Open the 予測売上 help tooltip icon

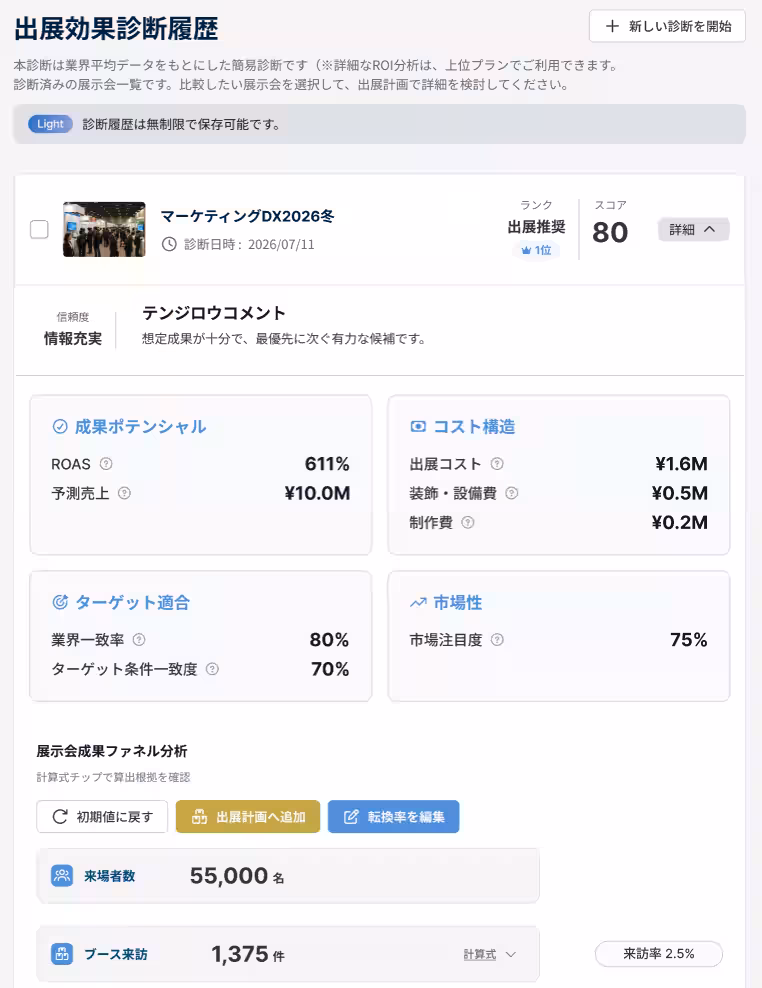pos(124,493)
